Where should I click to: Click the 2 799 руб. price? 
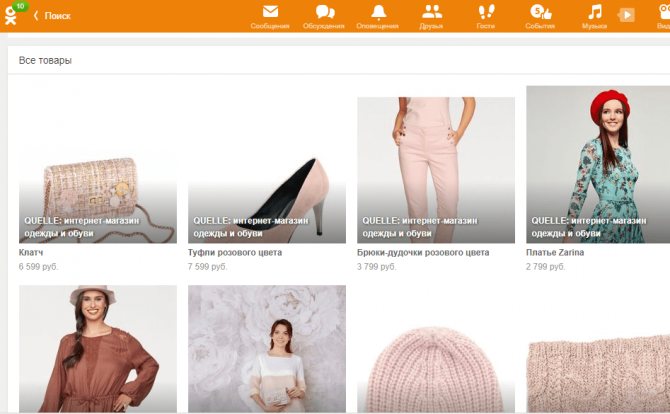(x=546, y=267)
